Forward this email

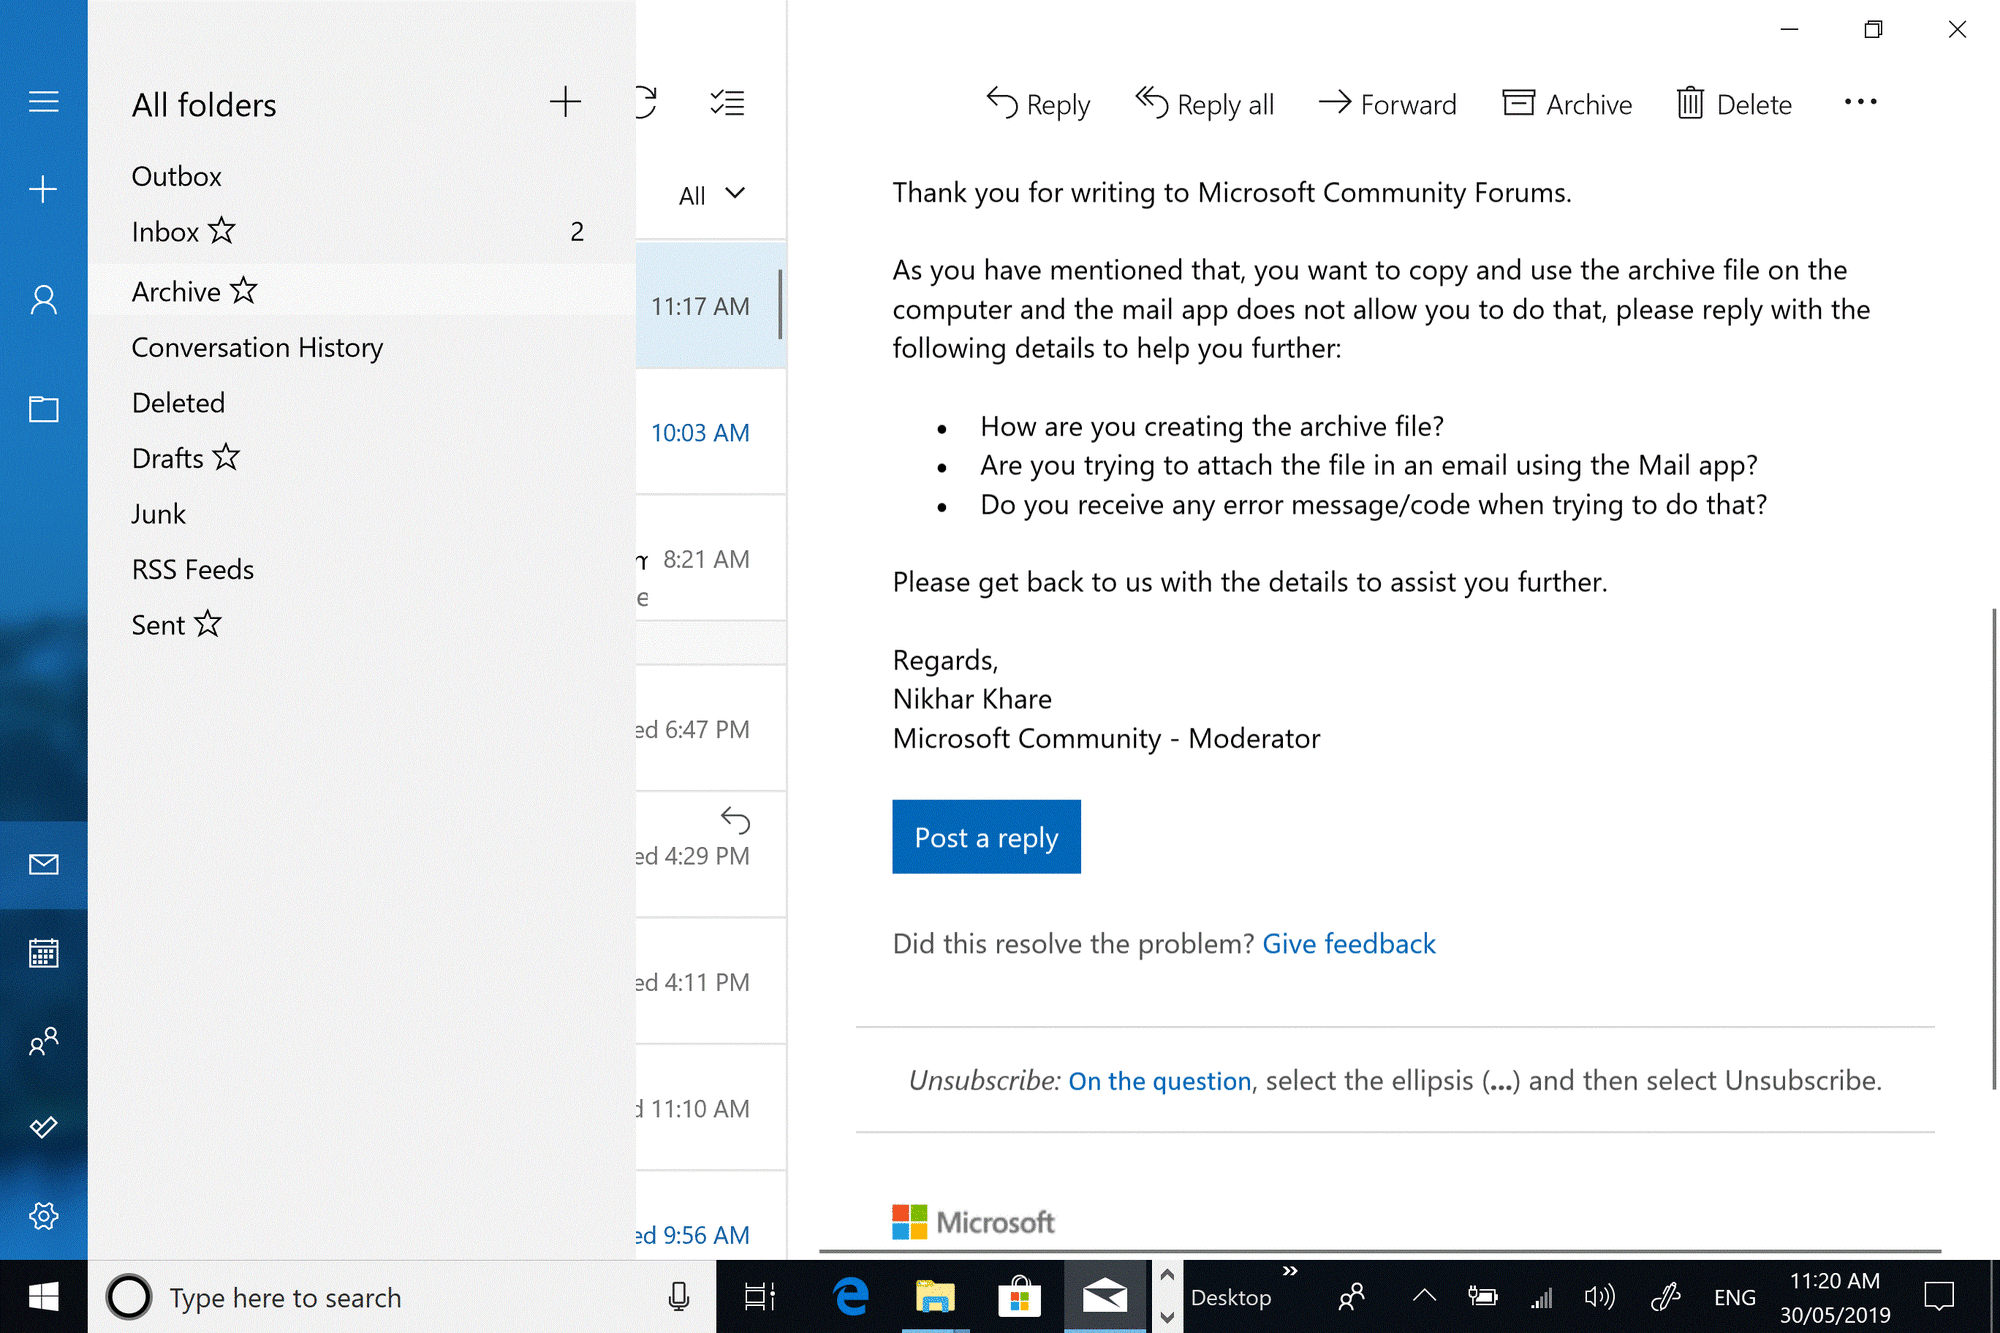[1387, 104]
